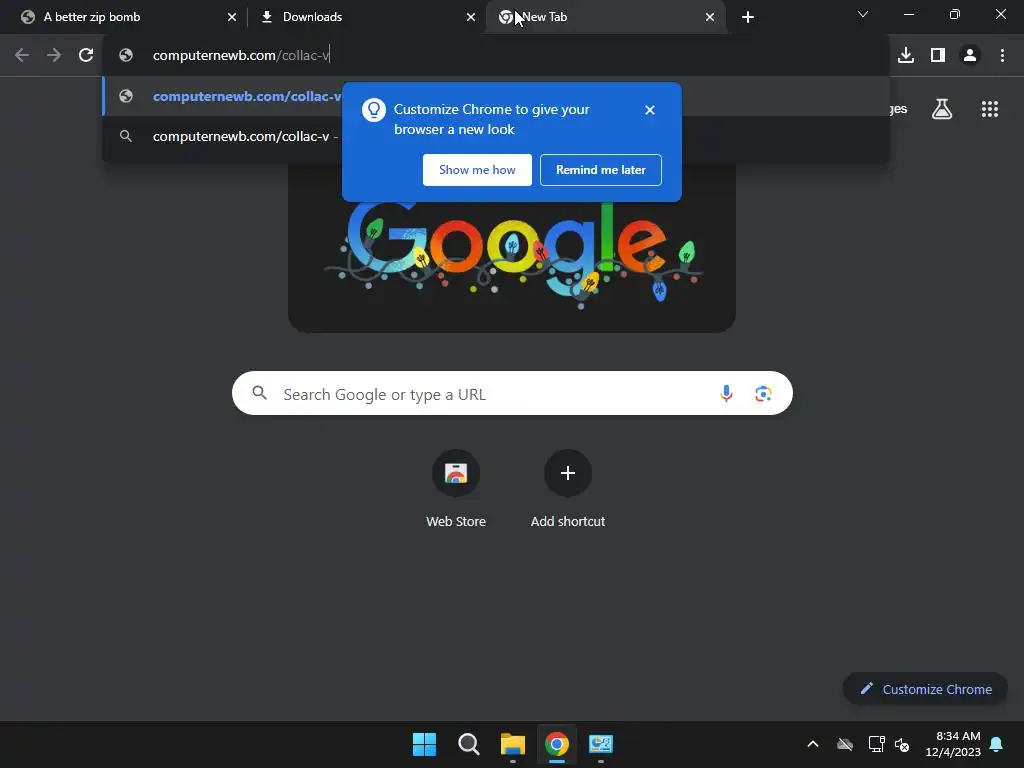The width and height of the screenshot is (1024, 768).
Task: Click Remind me later button
Action: pyautogui.click(x=600, y=170)
